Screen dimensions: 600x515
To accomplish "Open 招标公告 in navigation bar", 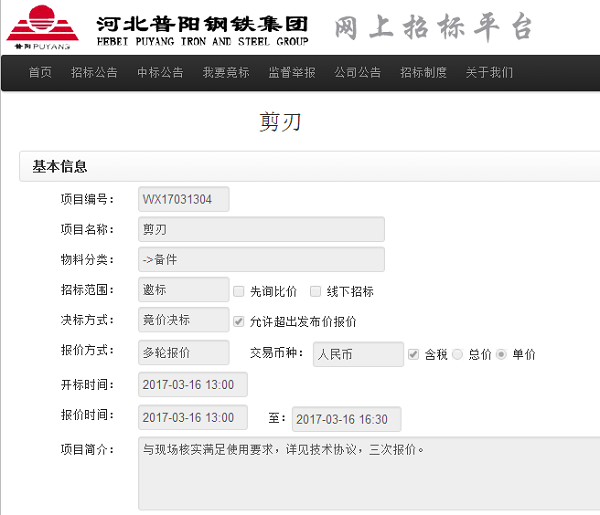I will point(94,73).
